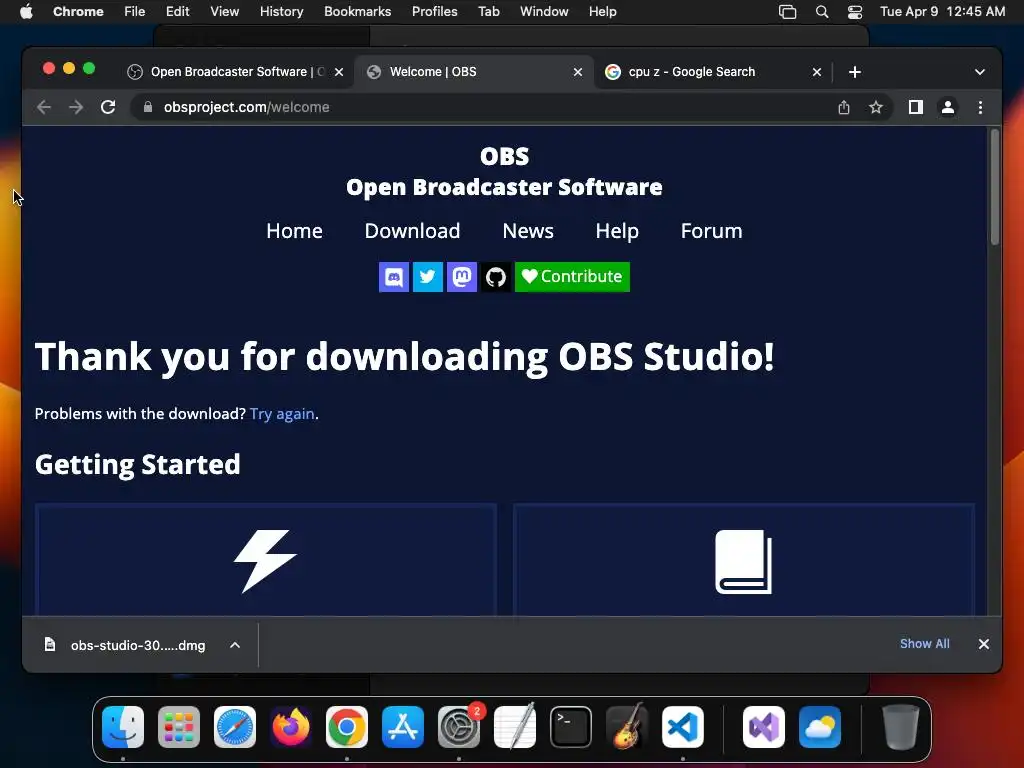The width and height of the screenshot is (1024, 768).
Task: Open Finder from the Dock
Action: point(123,727)
